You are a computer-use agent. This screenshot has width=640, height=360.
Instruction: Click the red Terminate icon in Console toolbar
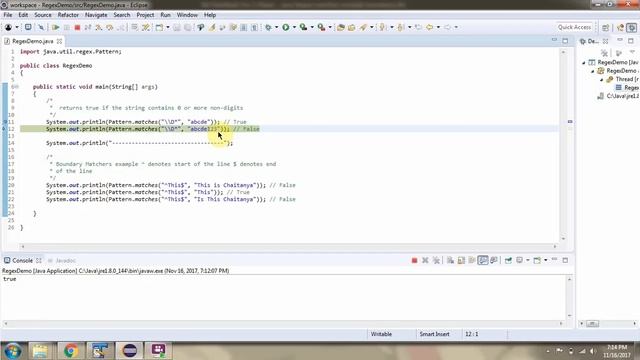(x=414, y=260)
